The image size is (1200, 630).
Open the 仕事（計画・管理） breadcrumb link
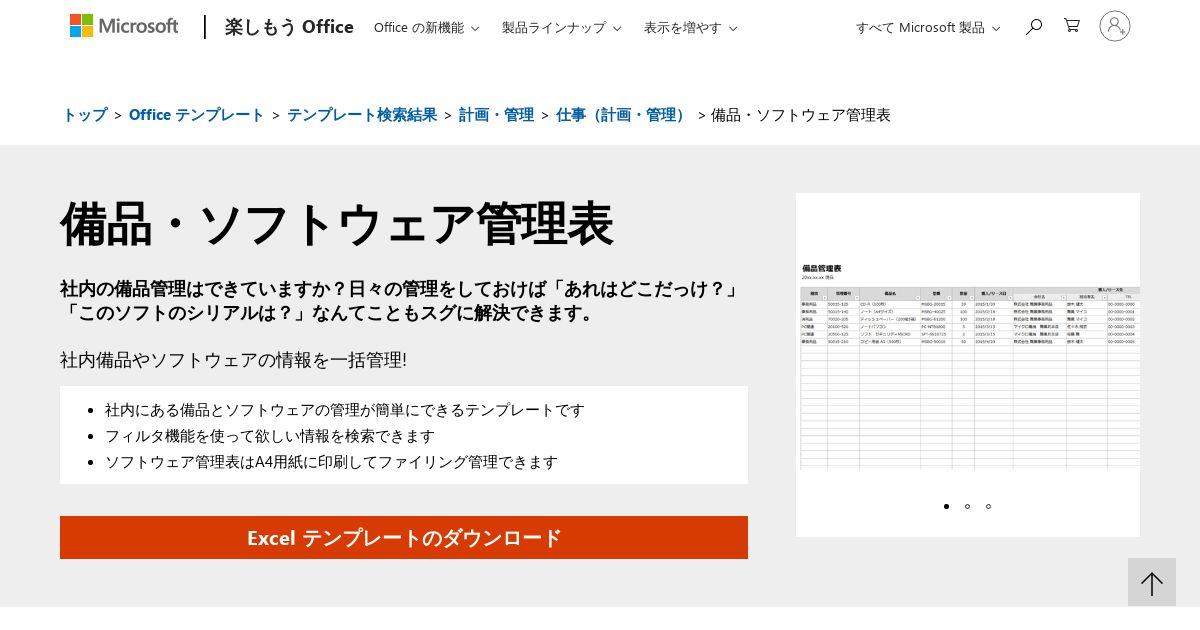pos(623,114)
